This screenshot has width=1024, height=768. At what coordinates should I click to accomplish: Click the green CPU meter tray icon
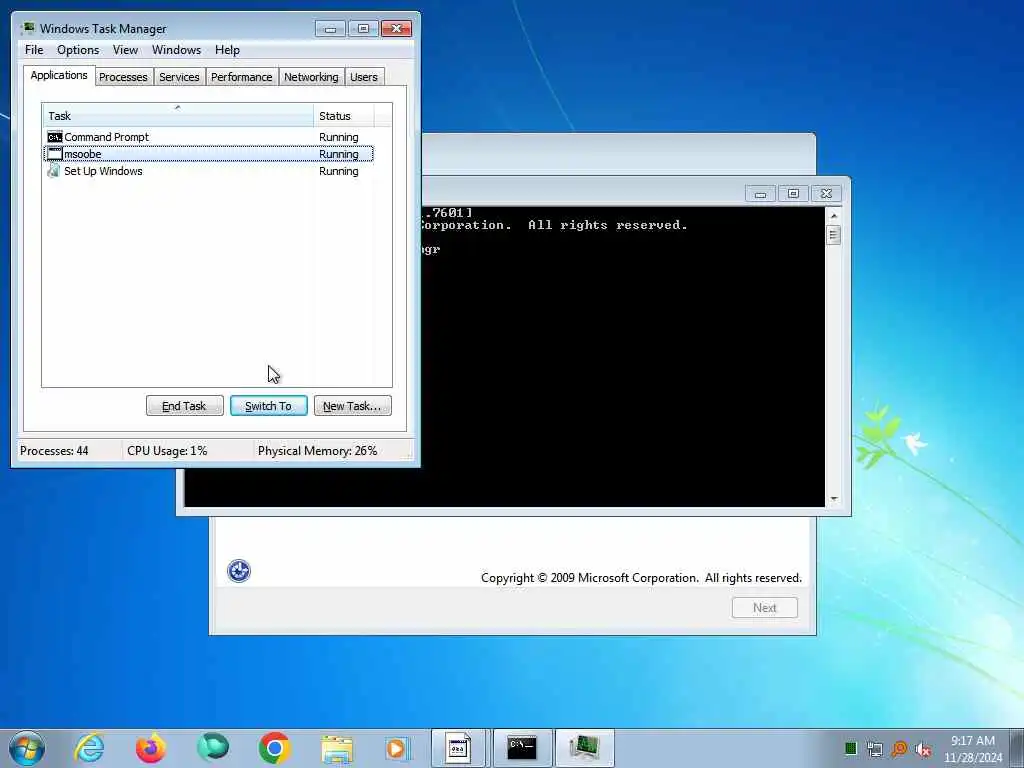(850, 748)
